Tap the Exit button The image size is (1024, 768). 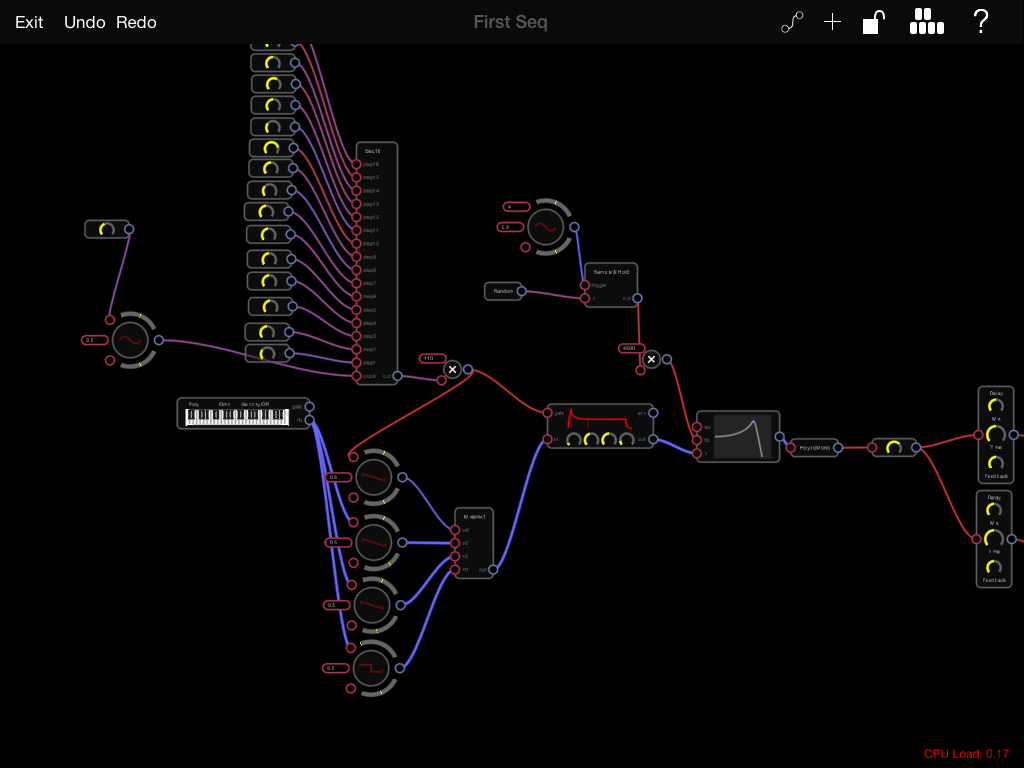pos(29,22)
